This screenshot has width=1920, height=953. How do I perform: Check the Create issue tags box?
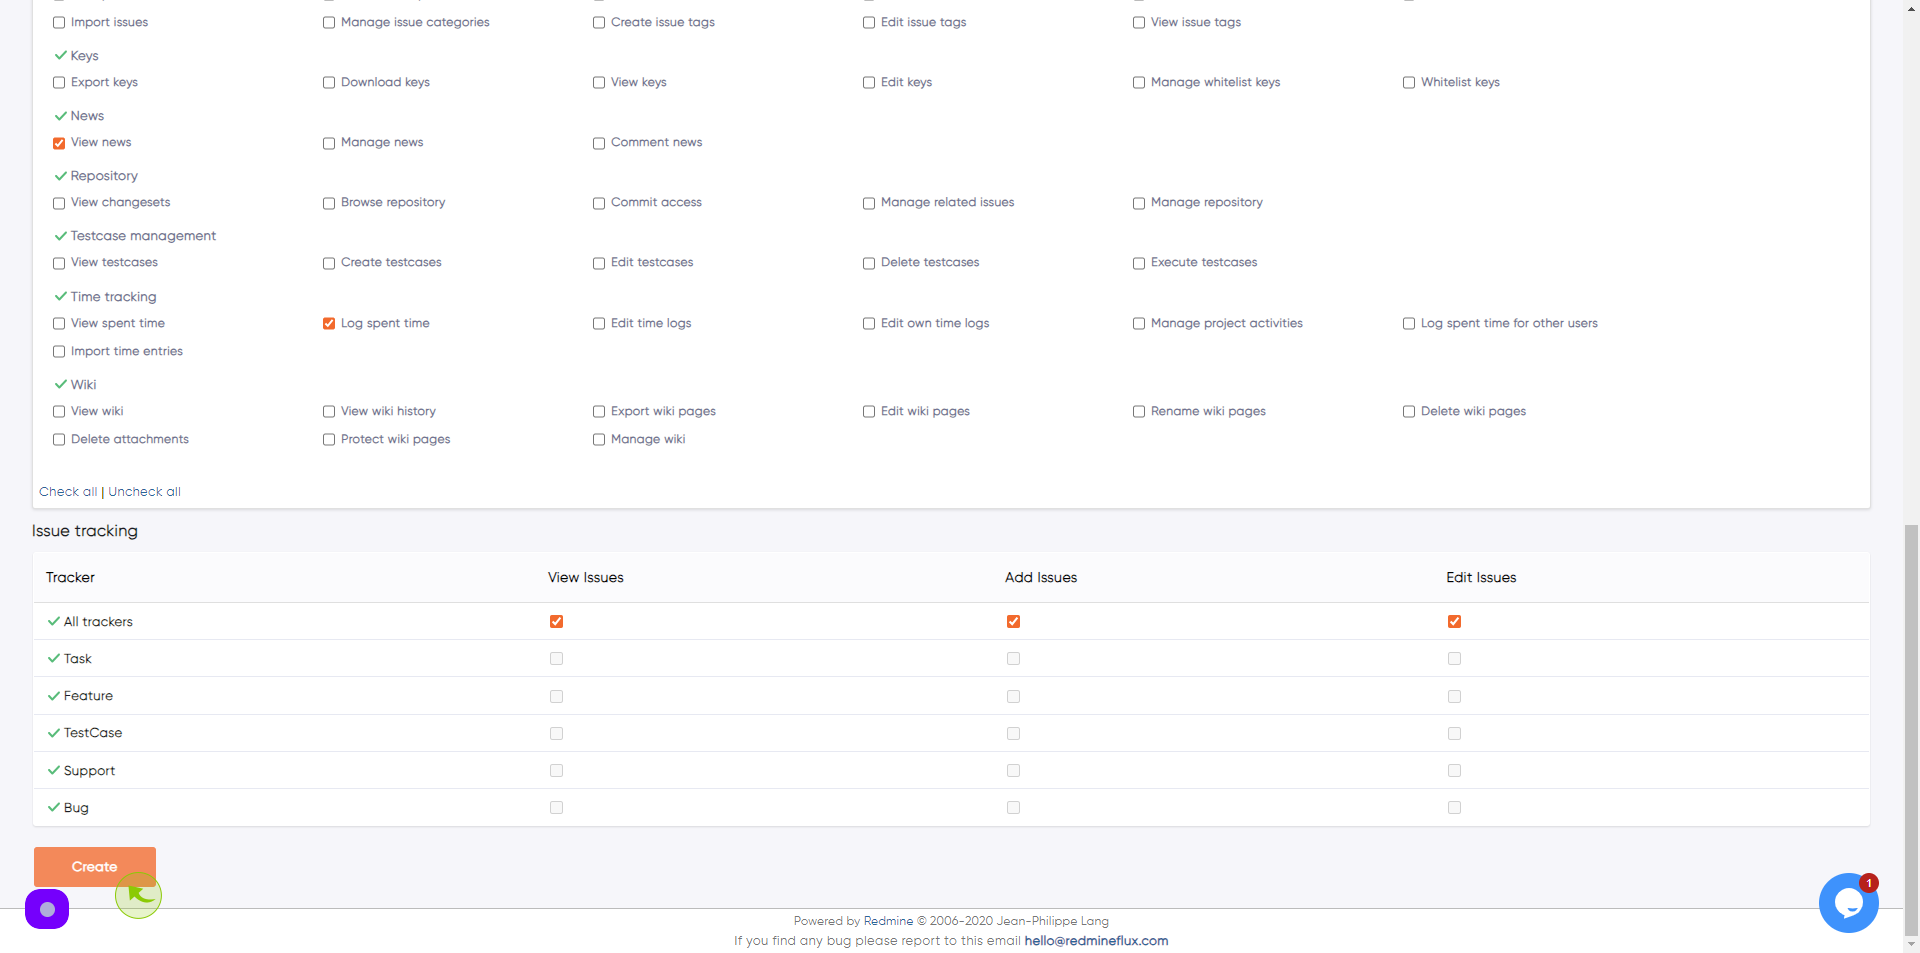click(599, 23)
